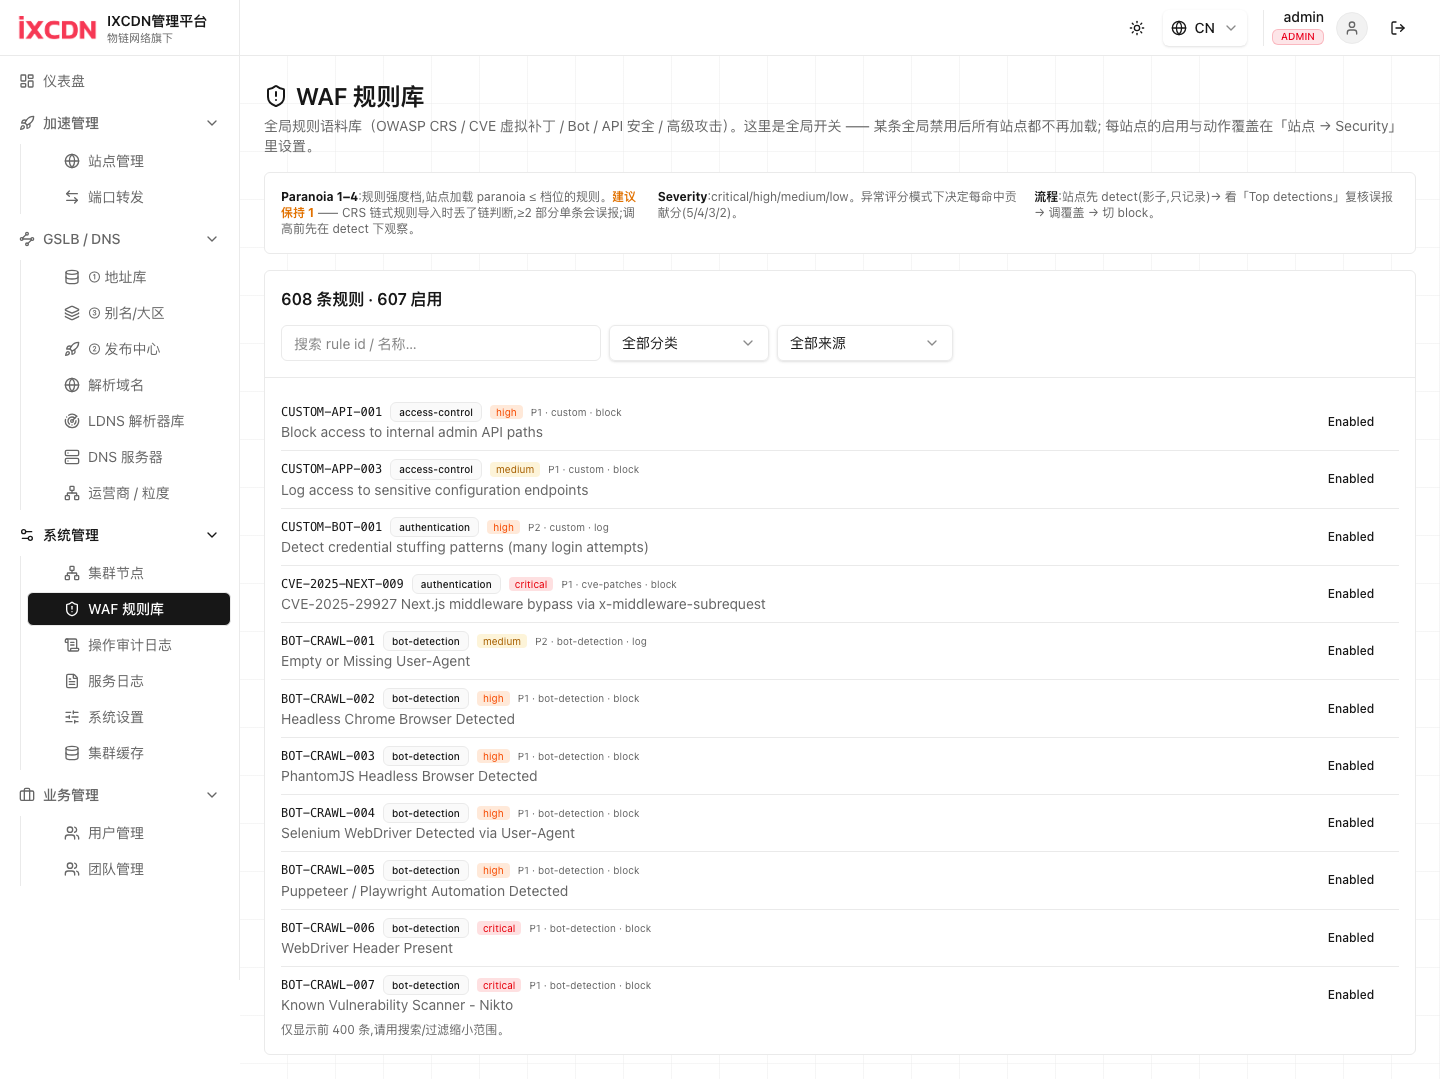The width and height of the screenshot is (1440, 1079).
Task: Click the 集群缓存 database icon
Action: click(72, 753)
